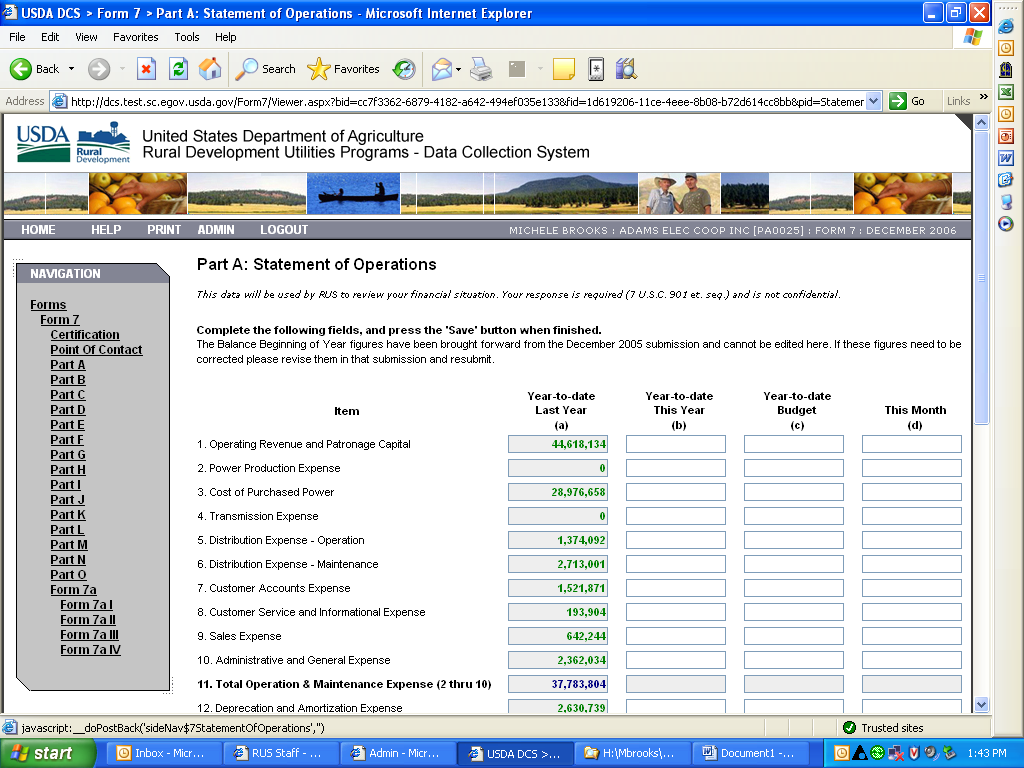Click the green Go arrow button
The image size is (1024, 768).
click(x=898, y=101)
